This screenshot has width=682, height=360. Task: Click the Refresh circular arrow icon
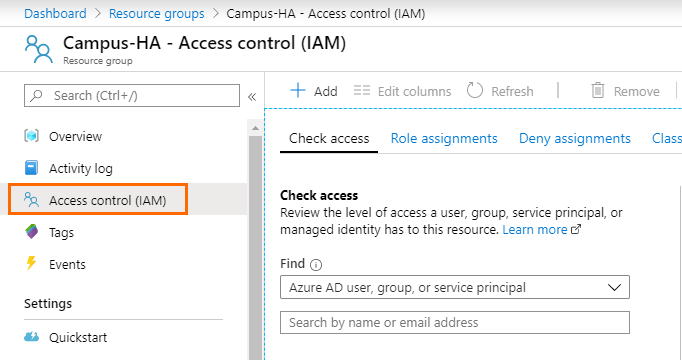[475, 90]
